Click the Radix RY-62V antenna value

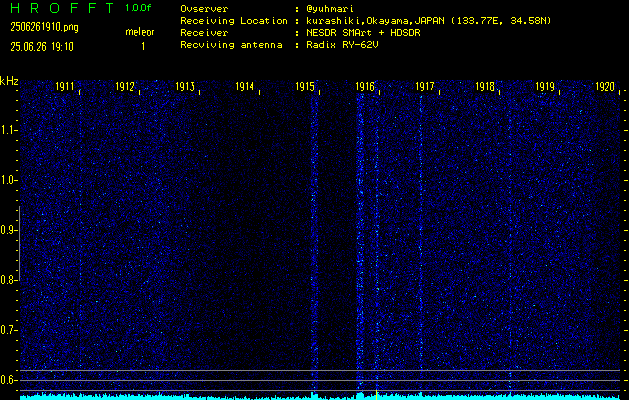pyautogui.click(x=342, y=45)
